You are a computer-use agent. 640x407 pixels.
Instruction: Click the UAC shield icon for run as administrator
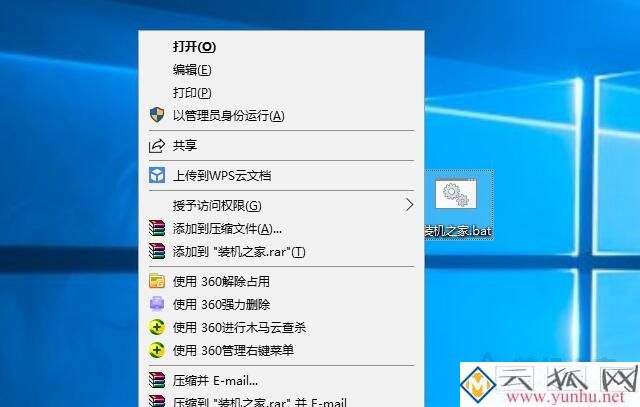[157, 115]
